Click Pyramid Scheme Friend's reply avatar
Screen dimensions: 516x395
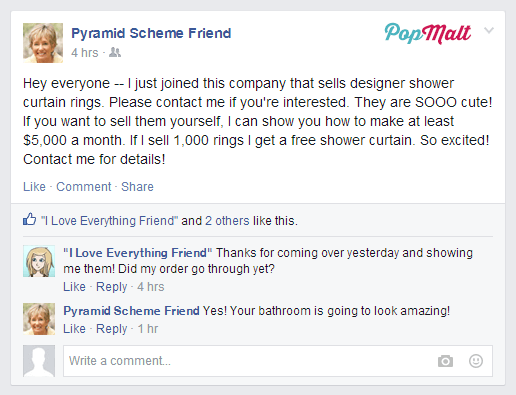[x=39, y=319]
